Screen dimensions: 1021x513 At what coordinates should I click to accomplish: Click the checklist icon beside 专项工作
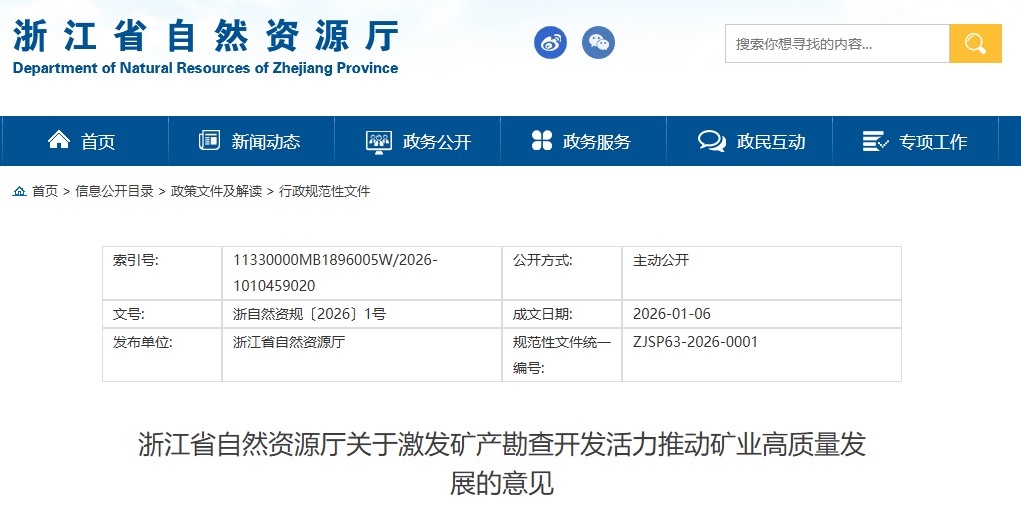pyautogui.click(x=875, y=141)
